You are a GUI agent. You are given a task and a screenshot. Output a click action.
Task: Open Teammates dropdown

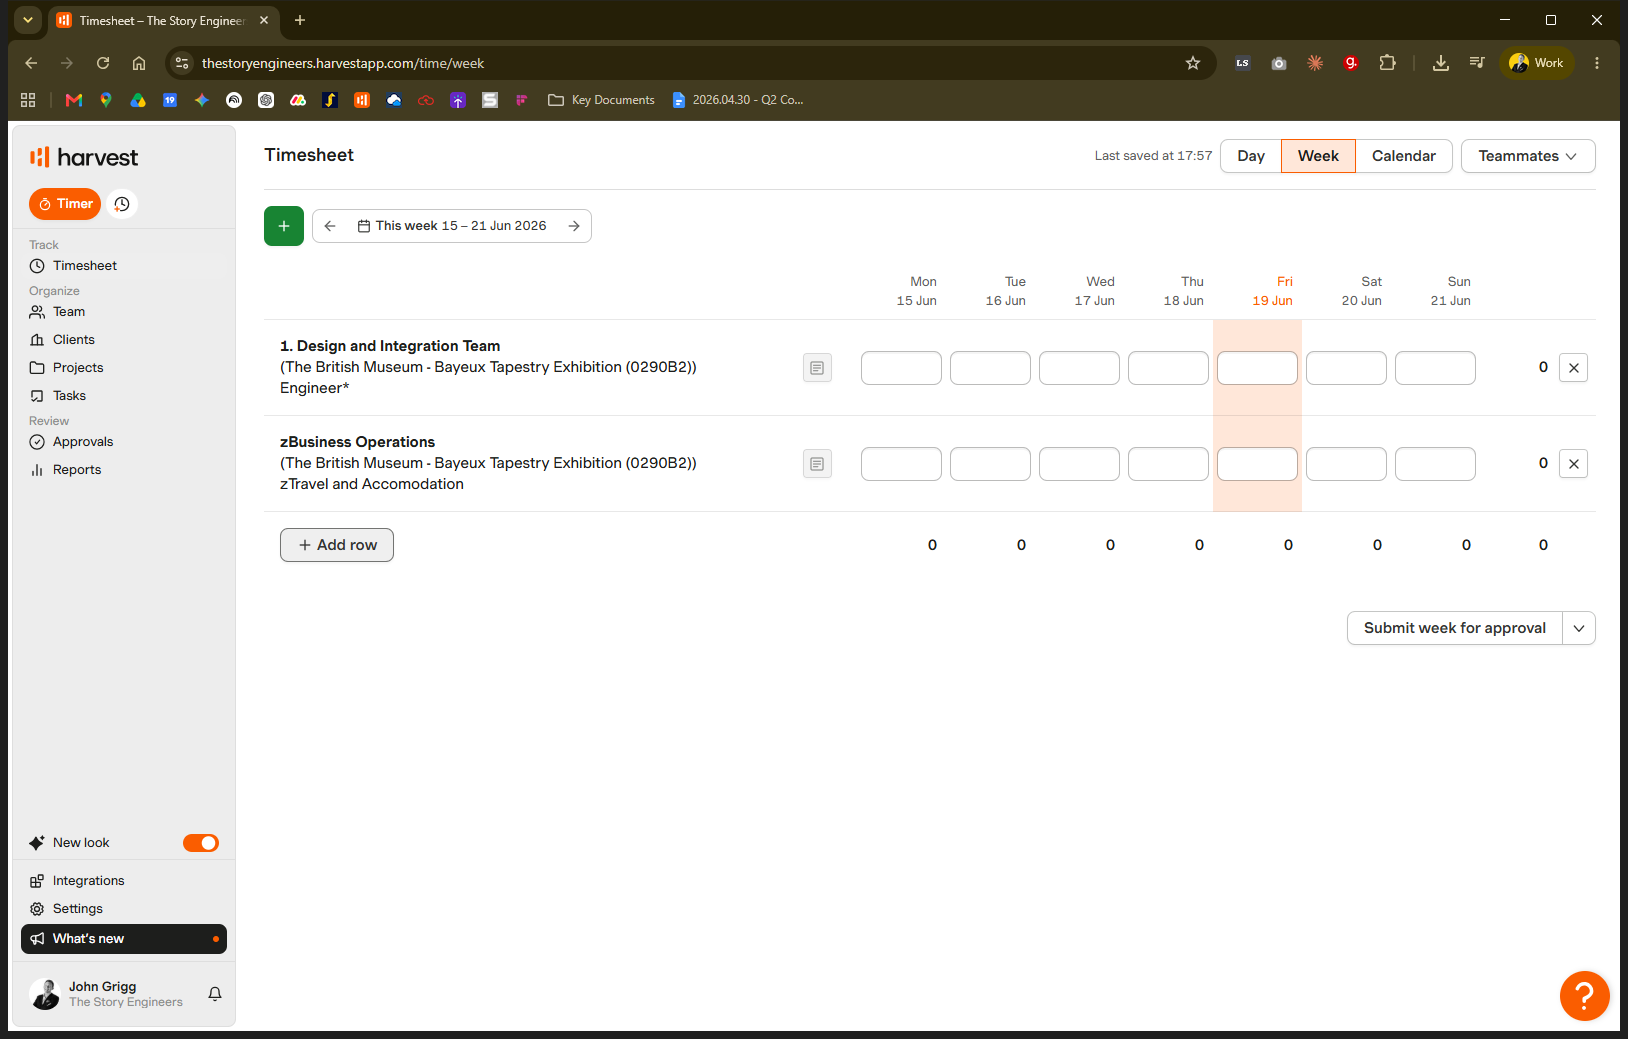[x=1528, y=156]
